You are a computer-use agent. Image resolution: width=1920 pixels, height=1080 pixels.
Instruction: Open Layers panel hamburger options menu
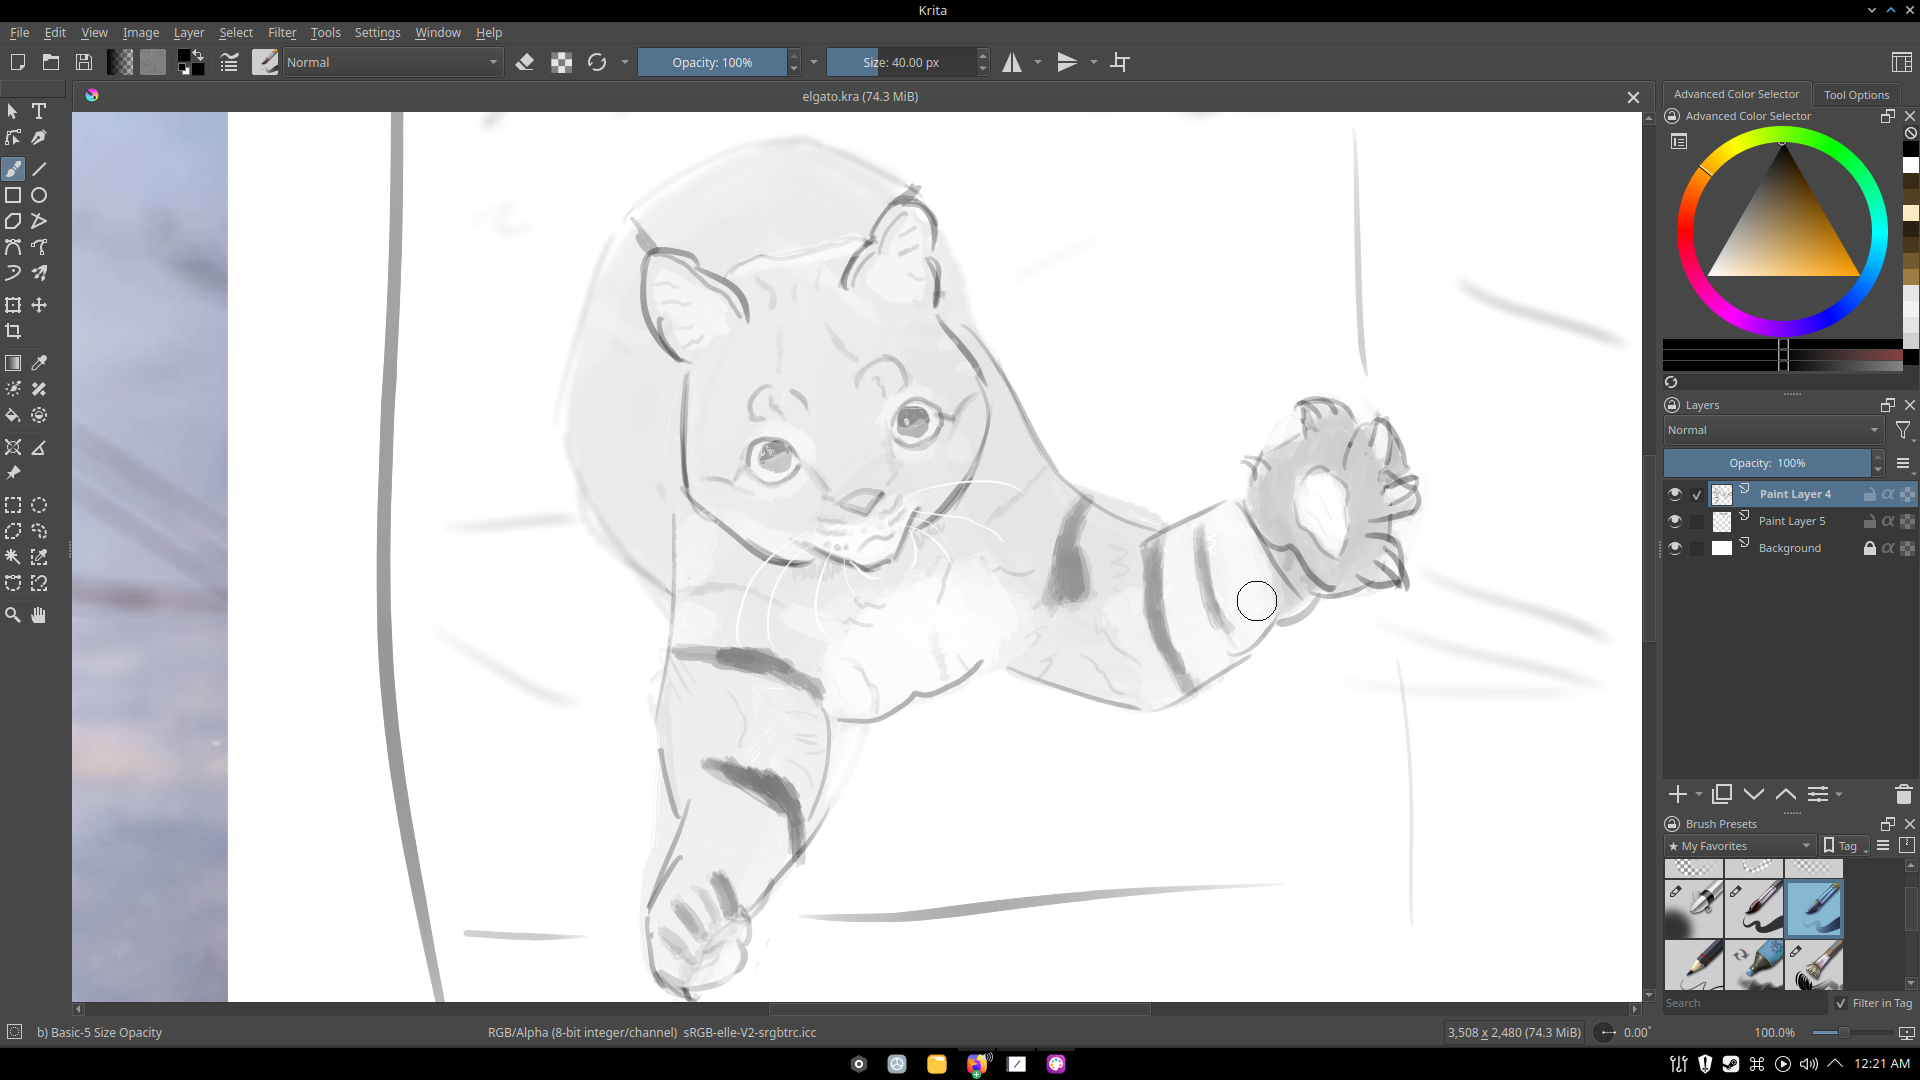pyautogui.click(x=1903, y=463)
